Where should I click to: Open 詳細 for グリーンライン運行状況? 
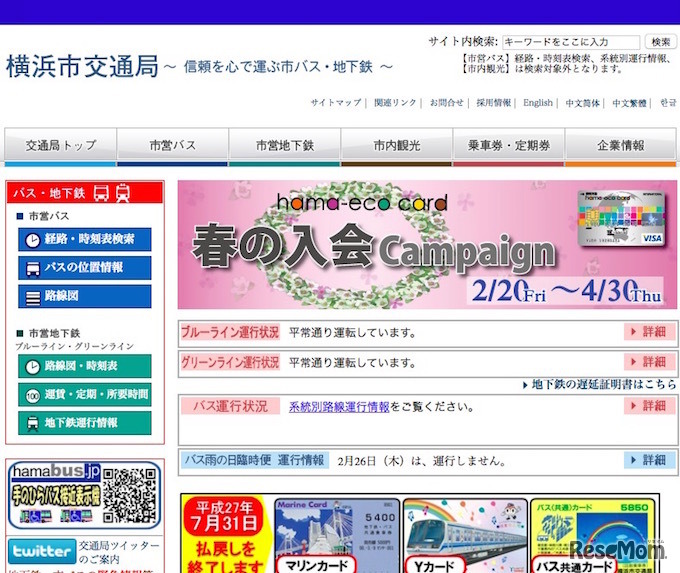(x=649, y=362)
